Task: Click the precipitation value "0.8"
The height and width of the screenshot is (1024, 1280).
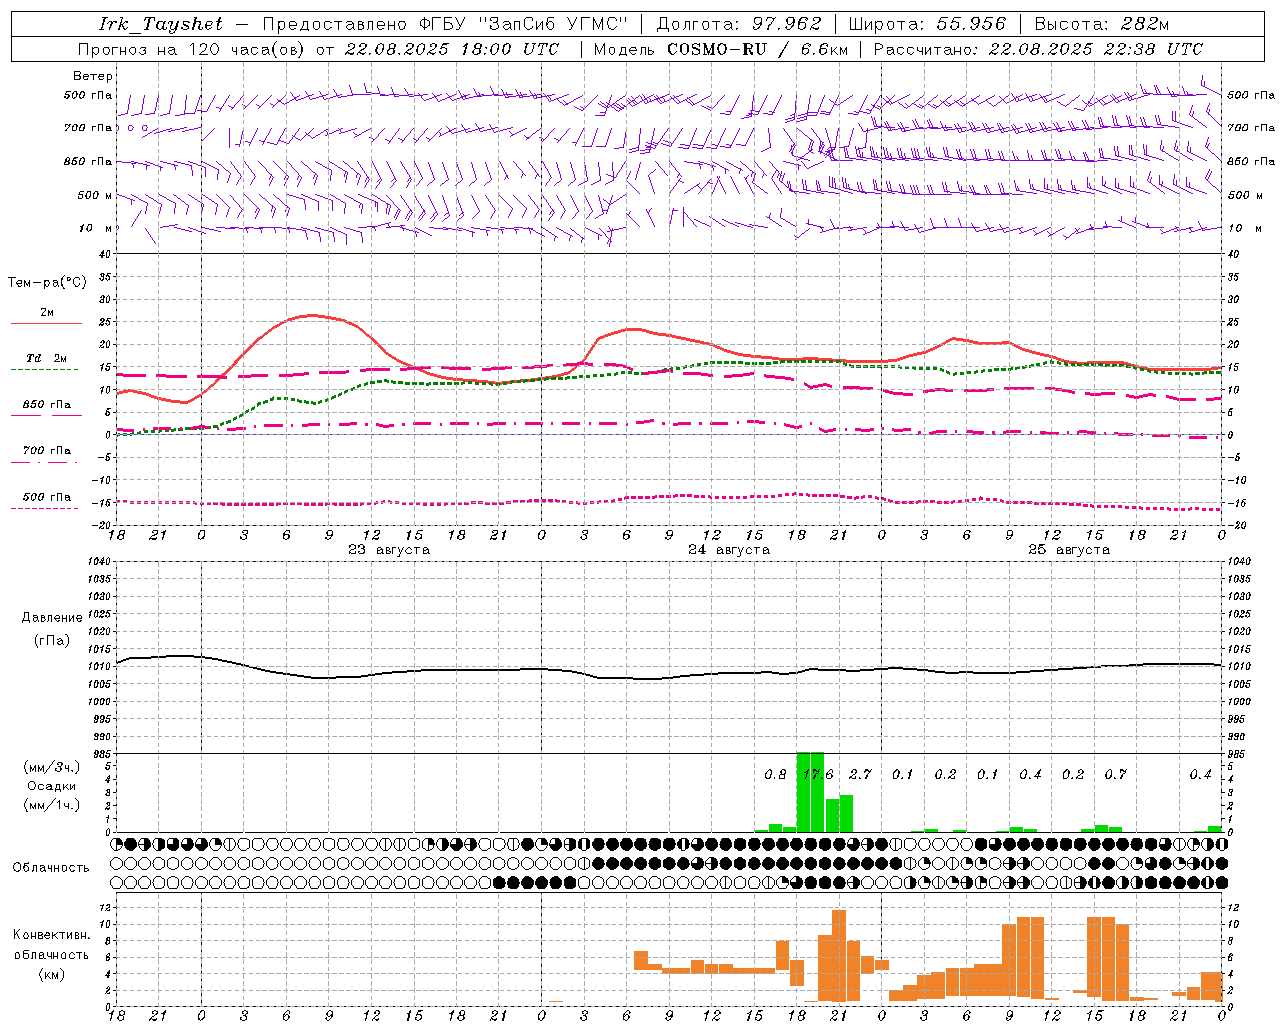Action: point(775,775)
